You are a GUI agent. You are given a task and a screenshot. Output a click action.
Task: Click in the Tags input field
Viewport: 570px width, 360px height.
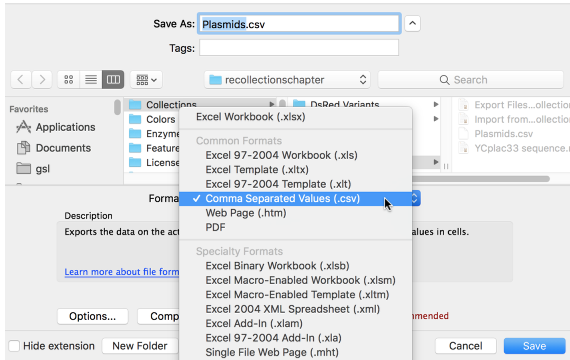299,48
